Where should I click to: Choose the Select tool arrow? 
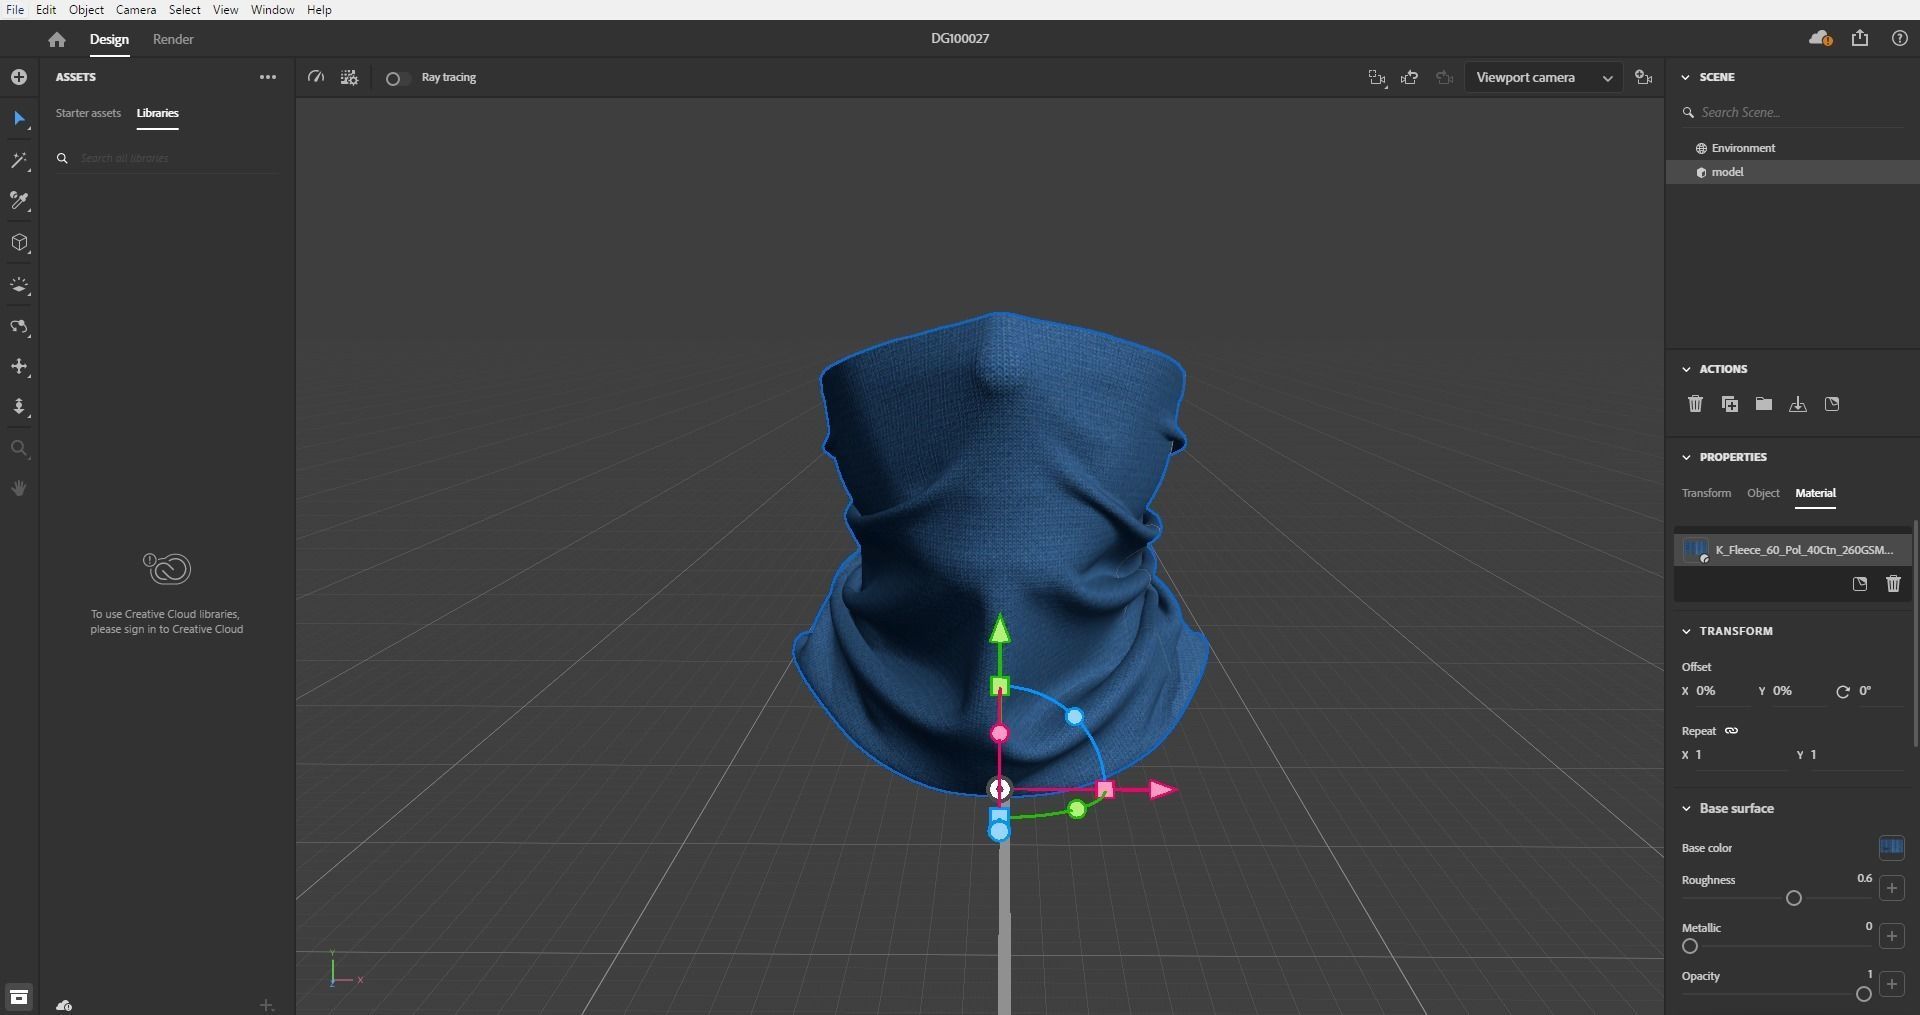coord(19,119)
